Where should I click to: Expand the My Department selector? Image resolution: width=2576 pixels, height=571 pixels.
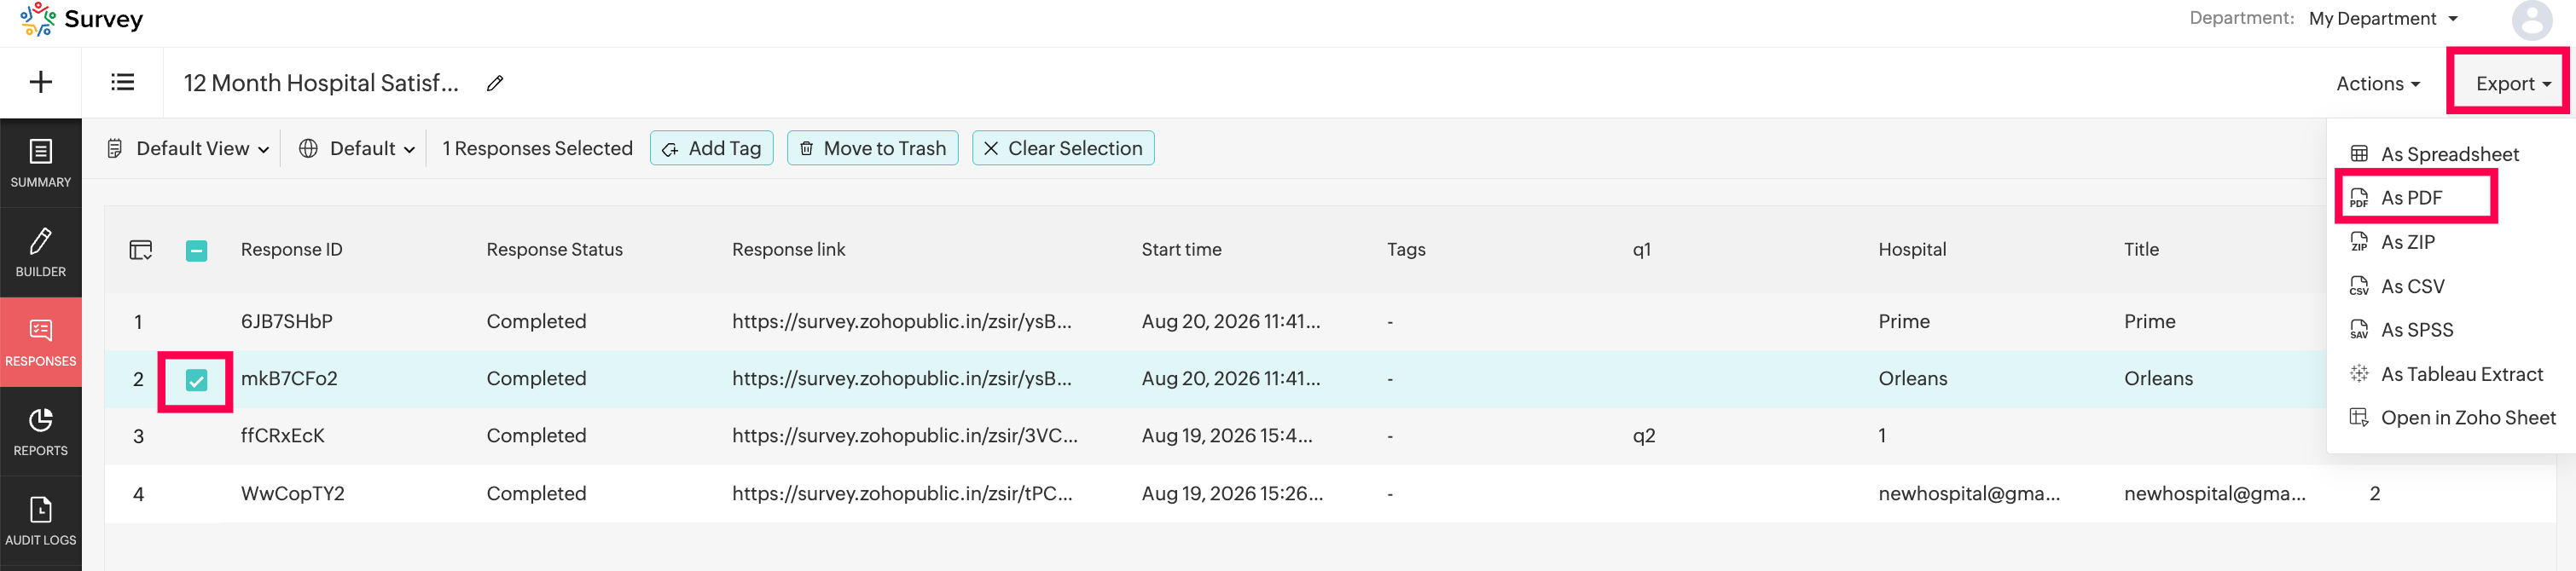(2384, 19)
